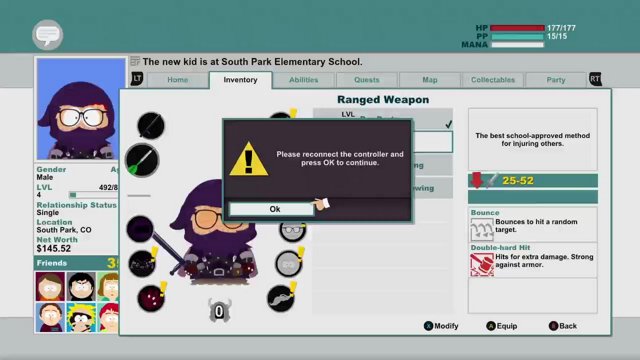Switch to the Collectables tab
This screenshot has height=360, width=640.
click(x=493, y=80)
